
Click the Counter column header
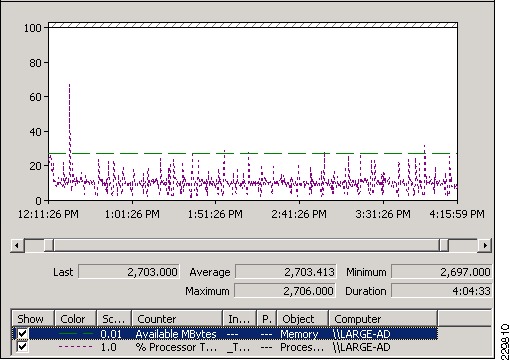pos(177,319)
